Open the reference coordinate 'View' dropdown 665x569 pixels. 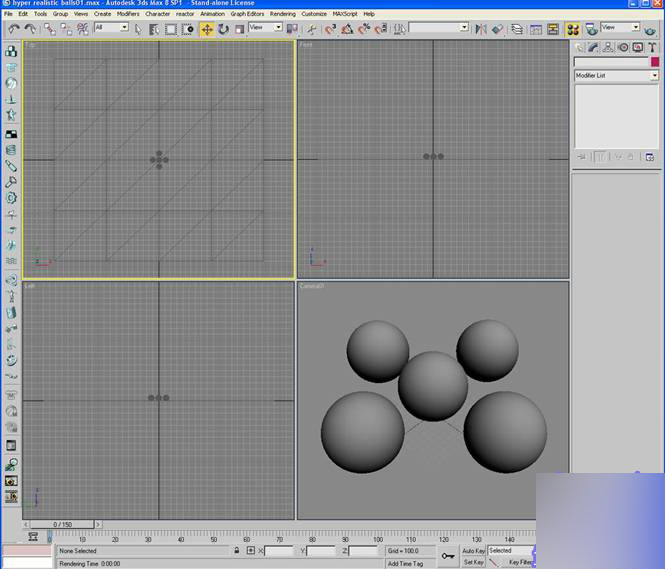(265, 28)
